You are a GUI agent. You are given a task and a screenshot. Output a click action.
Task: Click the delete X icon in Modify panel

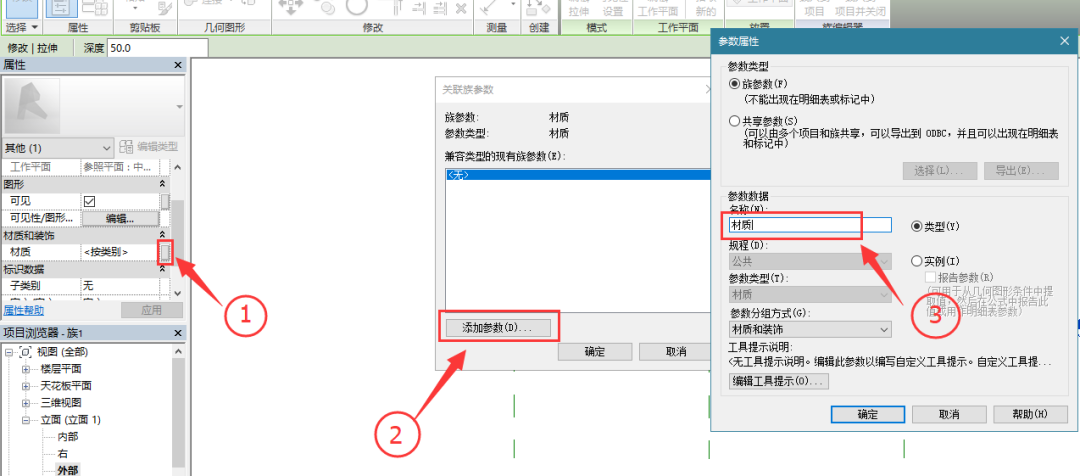(462, 8)
